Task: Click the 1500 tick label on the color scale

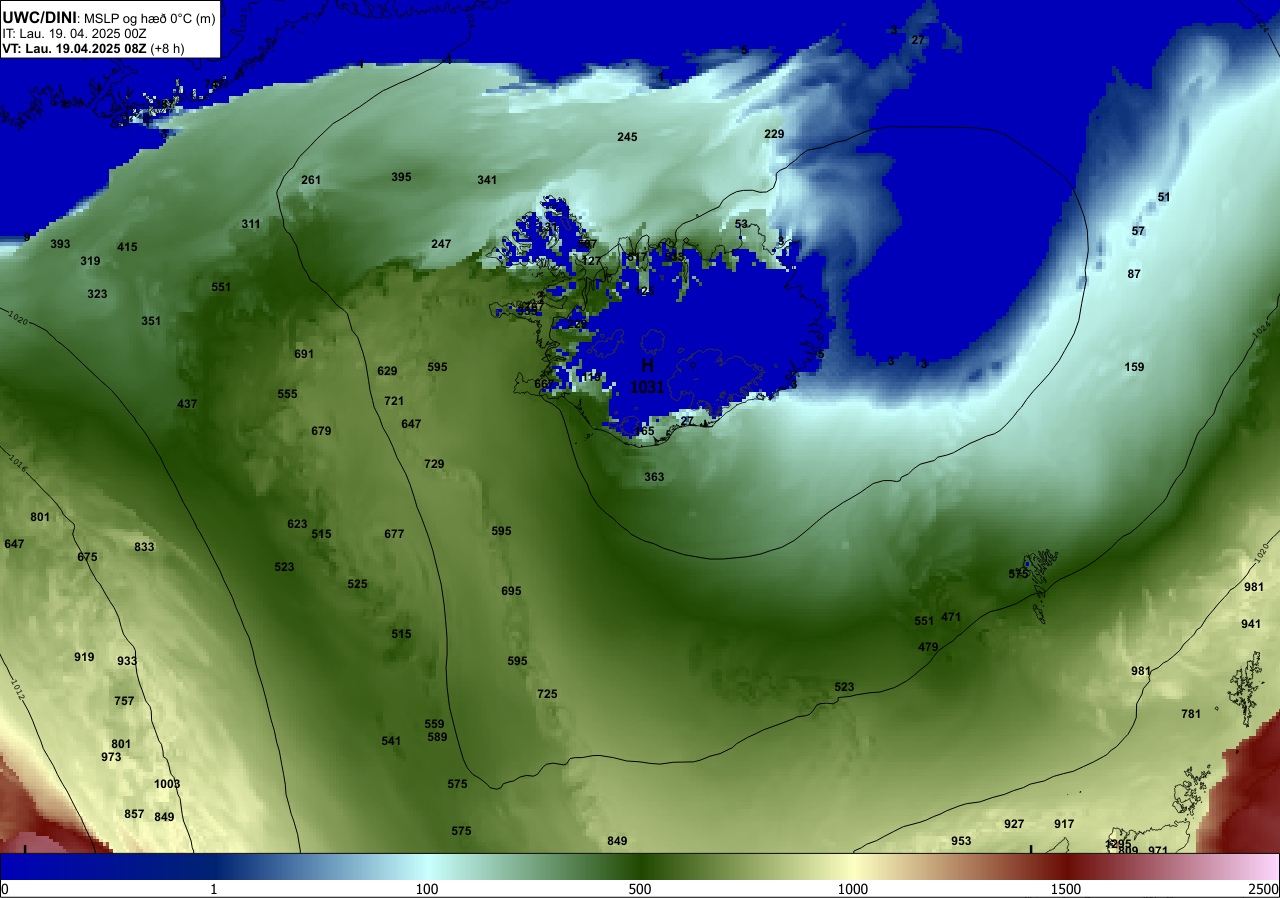Action: [1065, 889]
